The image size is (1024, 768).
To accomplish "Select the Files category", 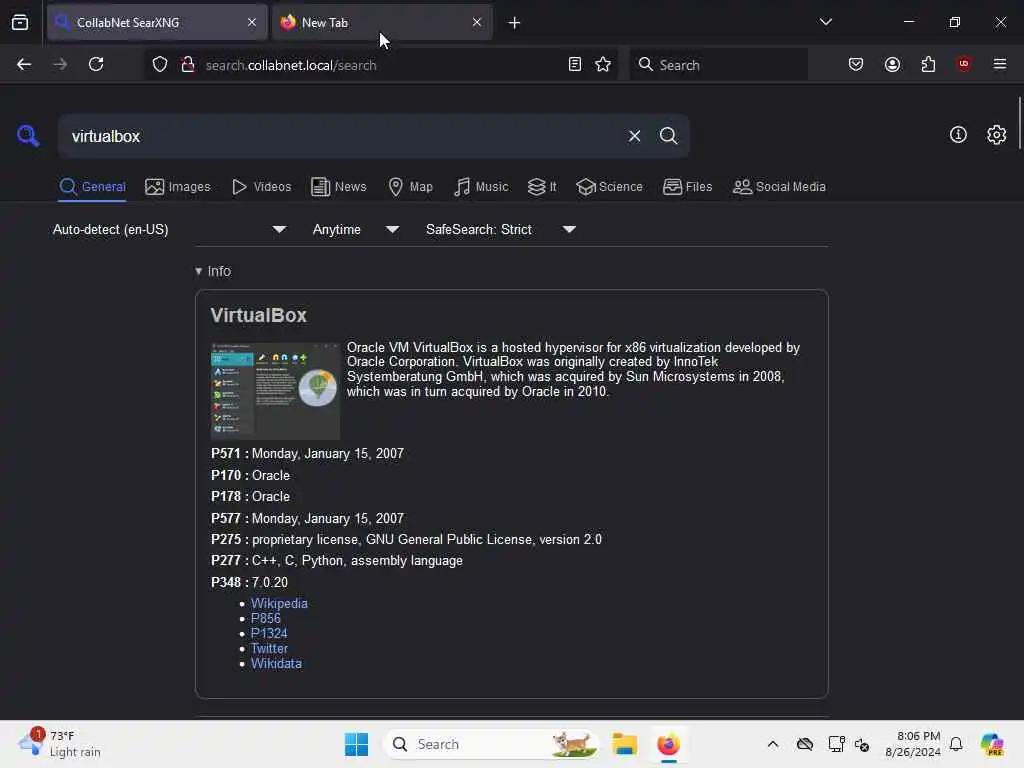I will [x=687, y=187].
